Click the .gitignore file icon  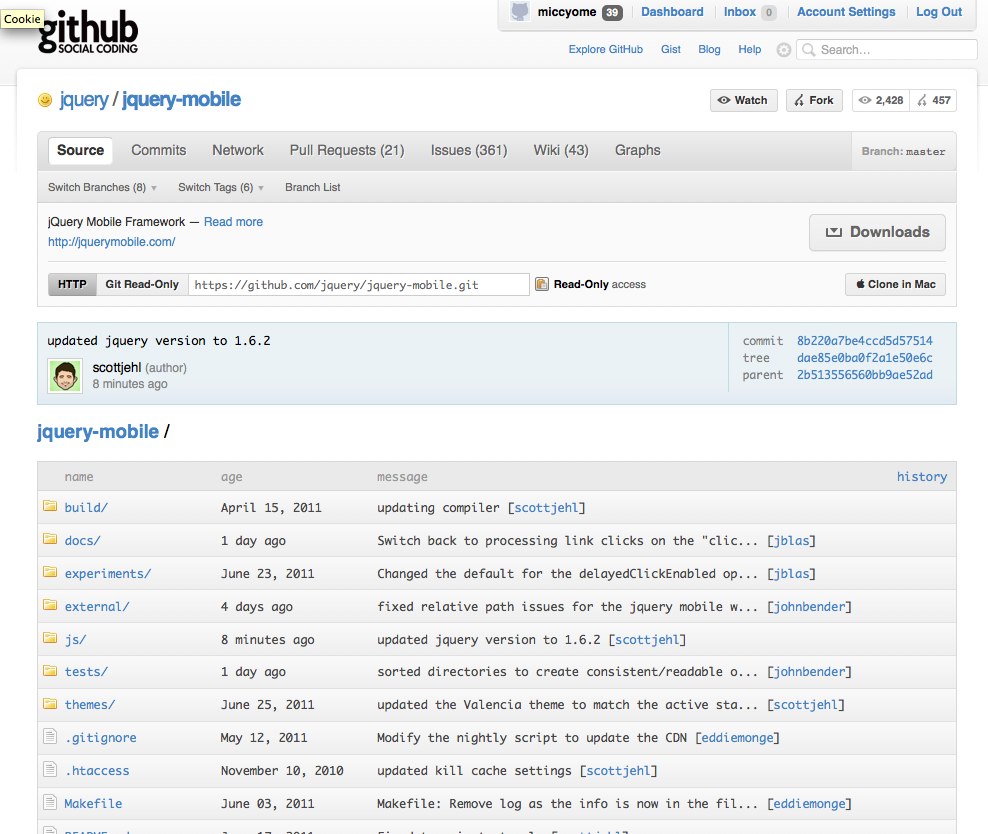click(50, 736)
